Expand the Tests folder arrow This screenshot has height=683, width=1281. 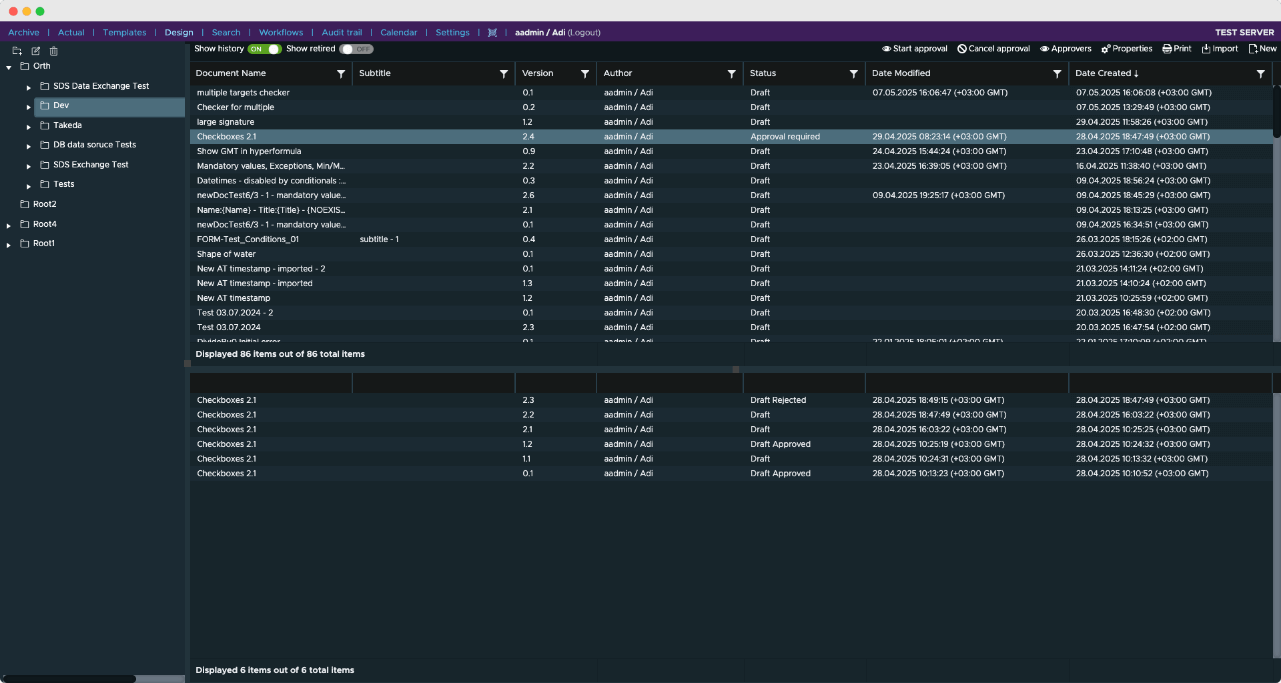[29, 185]
